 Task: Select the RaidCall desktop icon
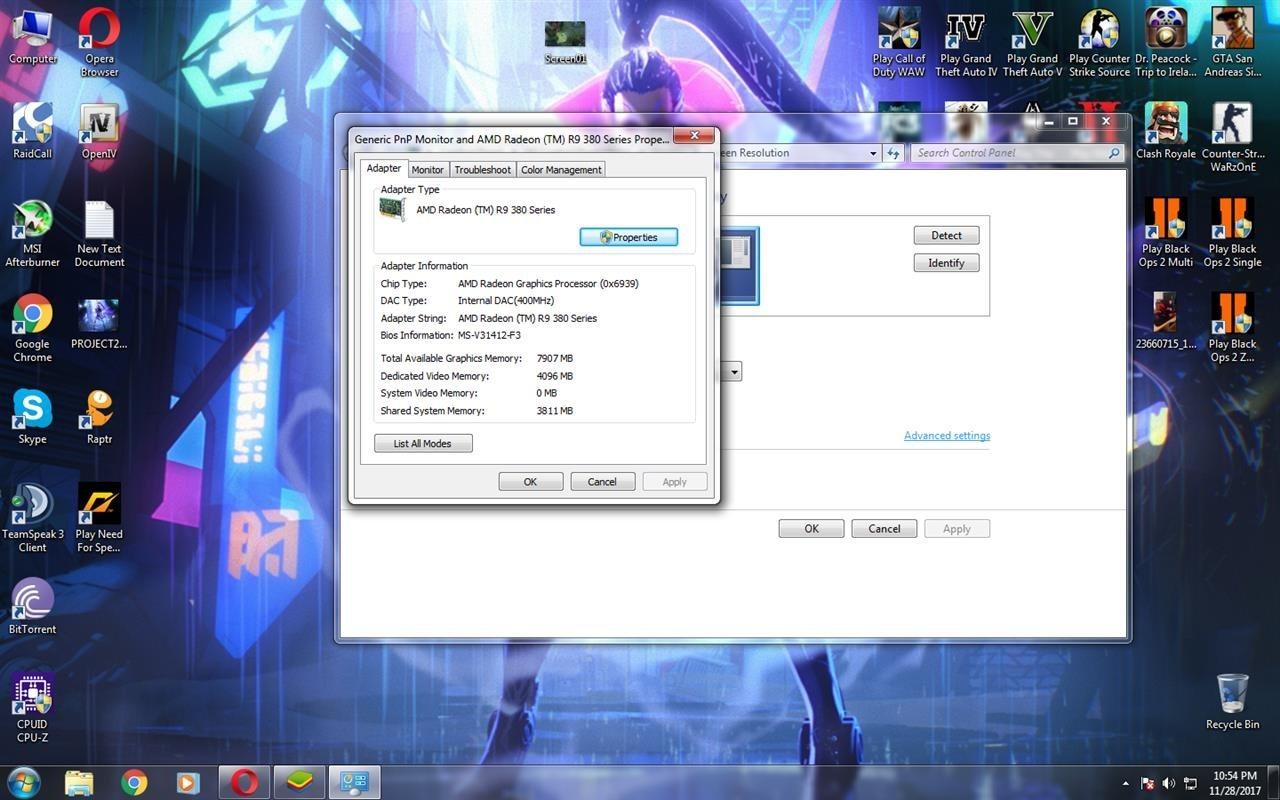32,130
